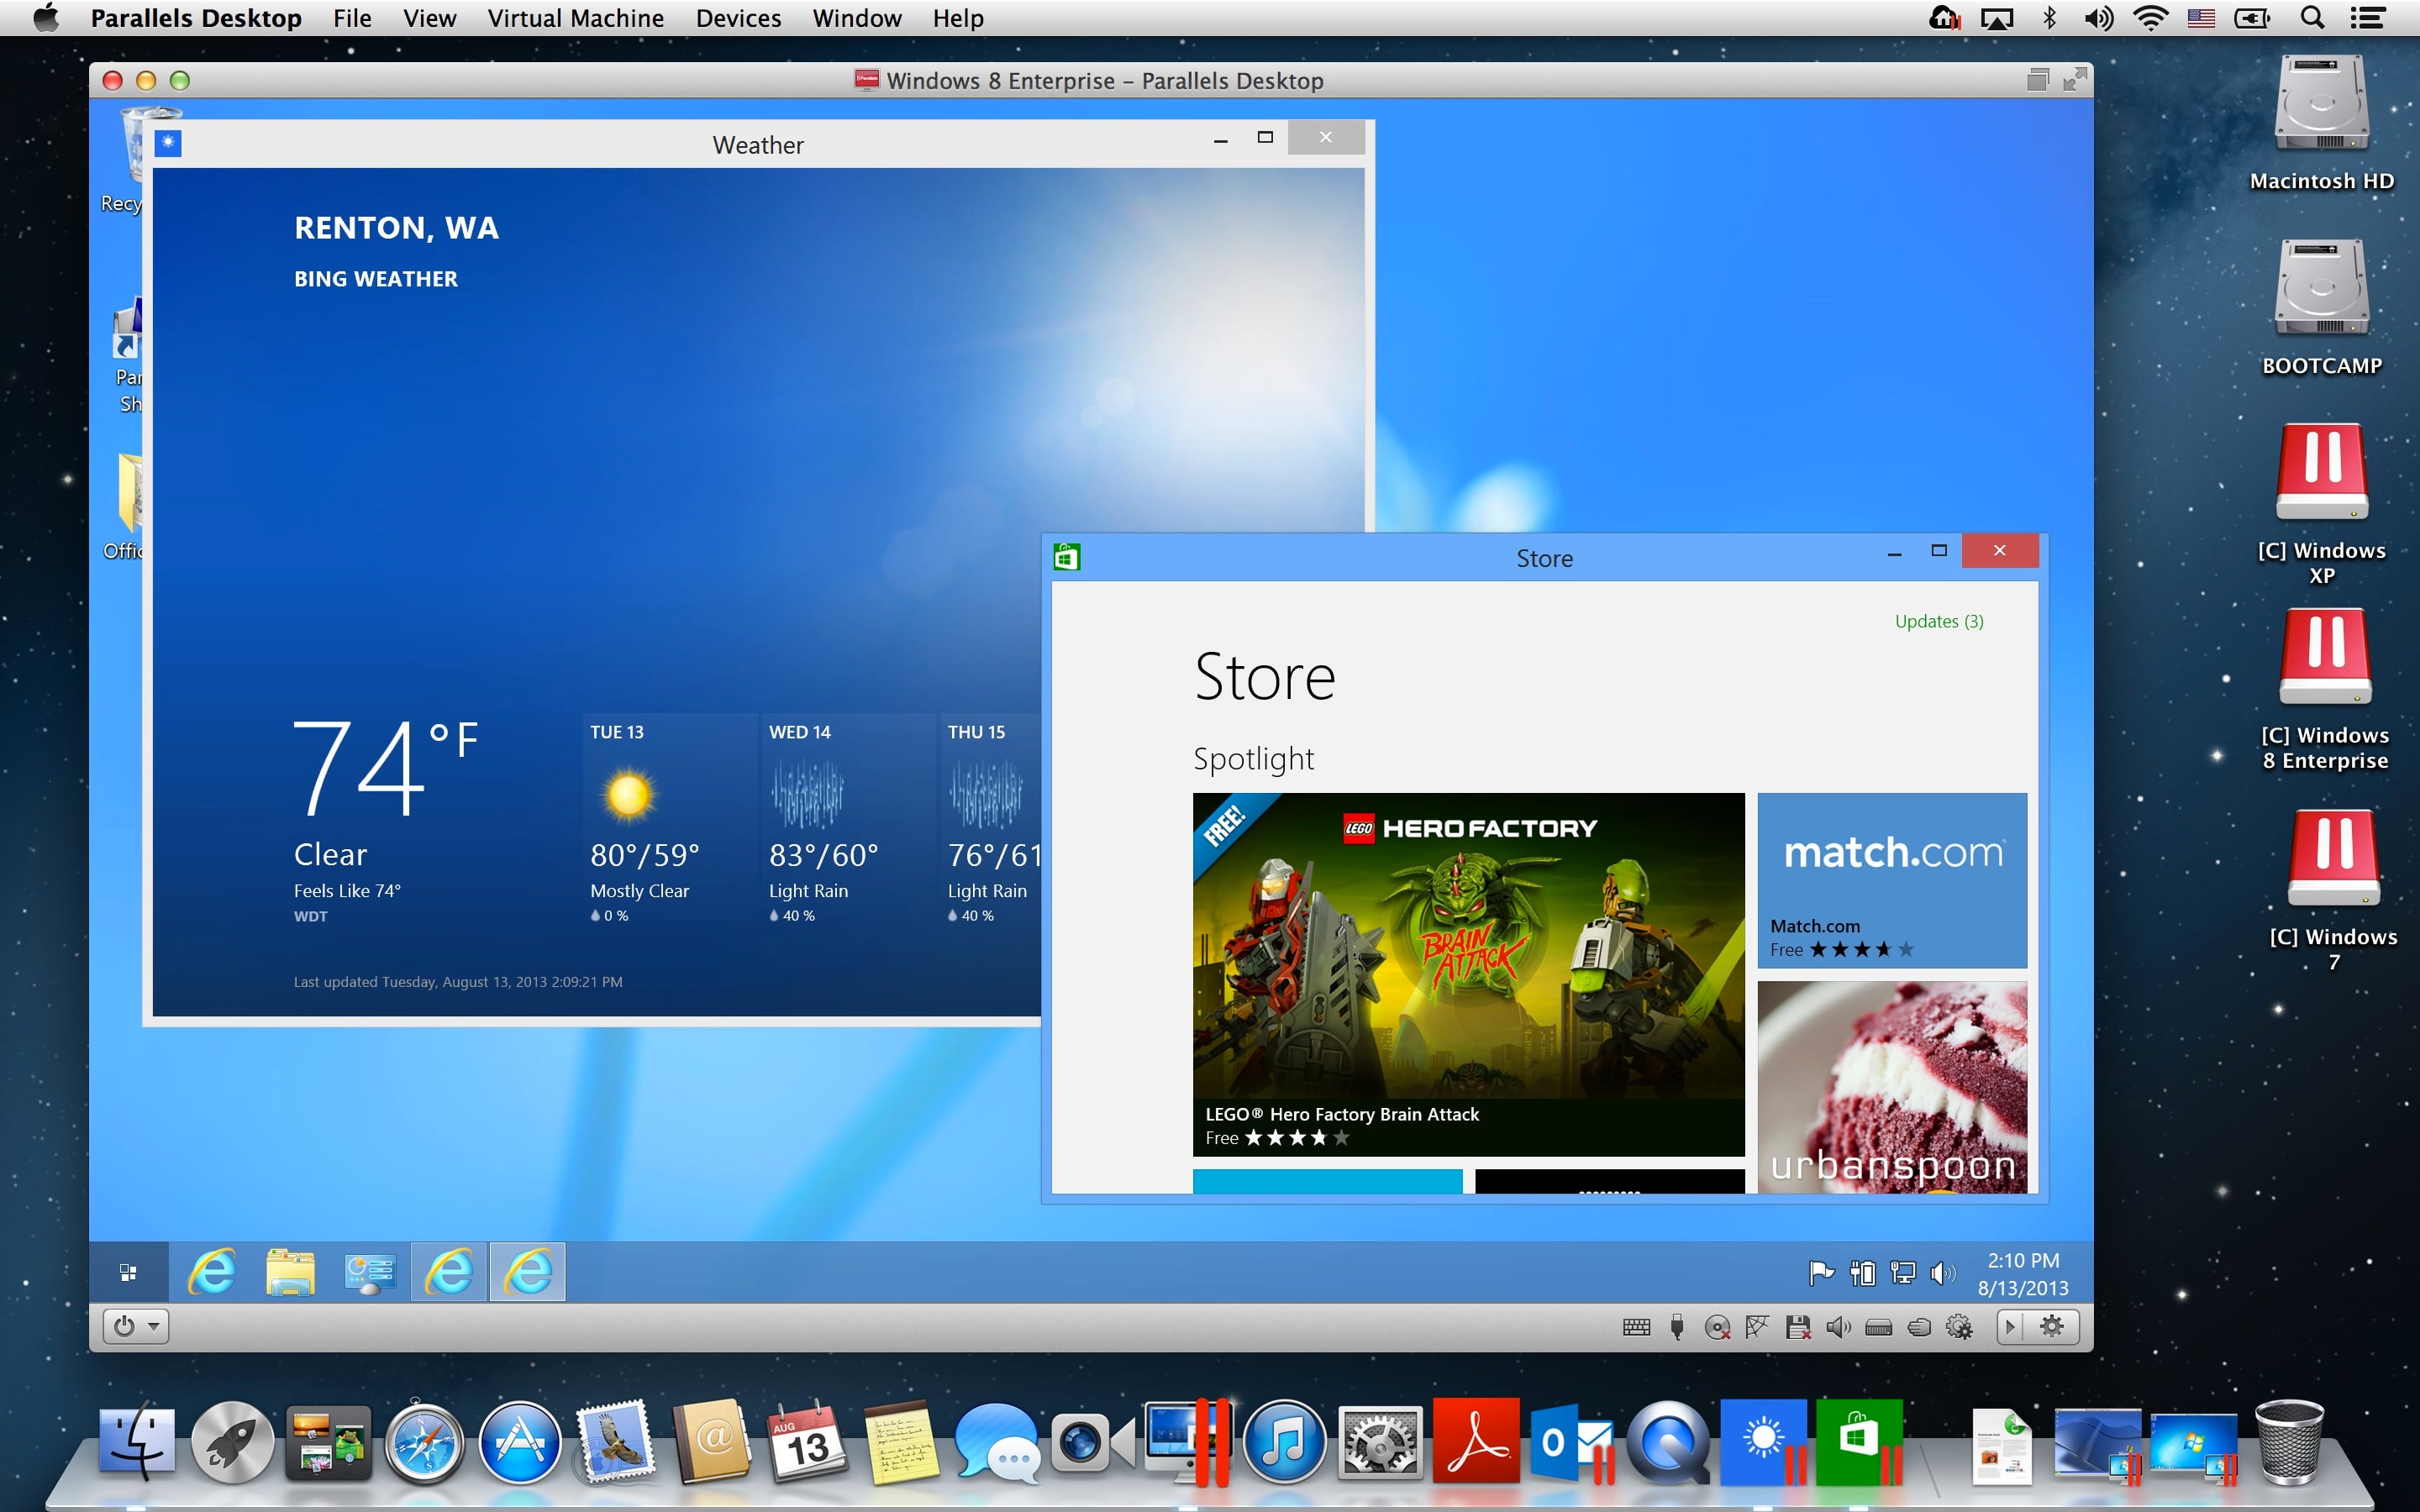Toggle Bluetooth icon in macOS menu bar
Screen dimensions: 2420x1512
click(x=2050, y=18)
